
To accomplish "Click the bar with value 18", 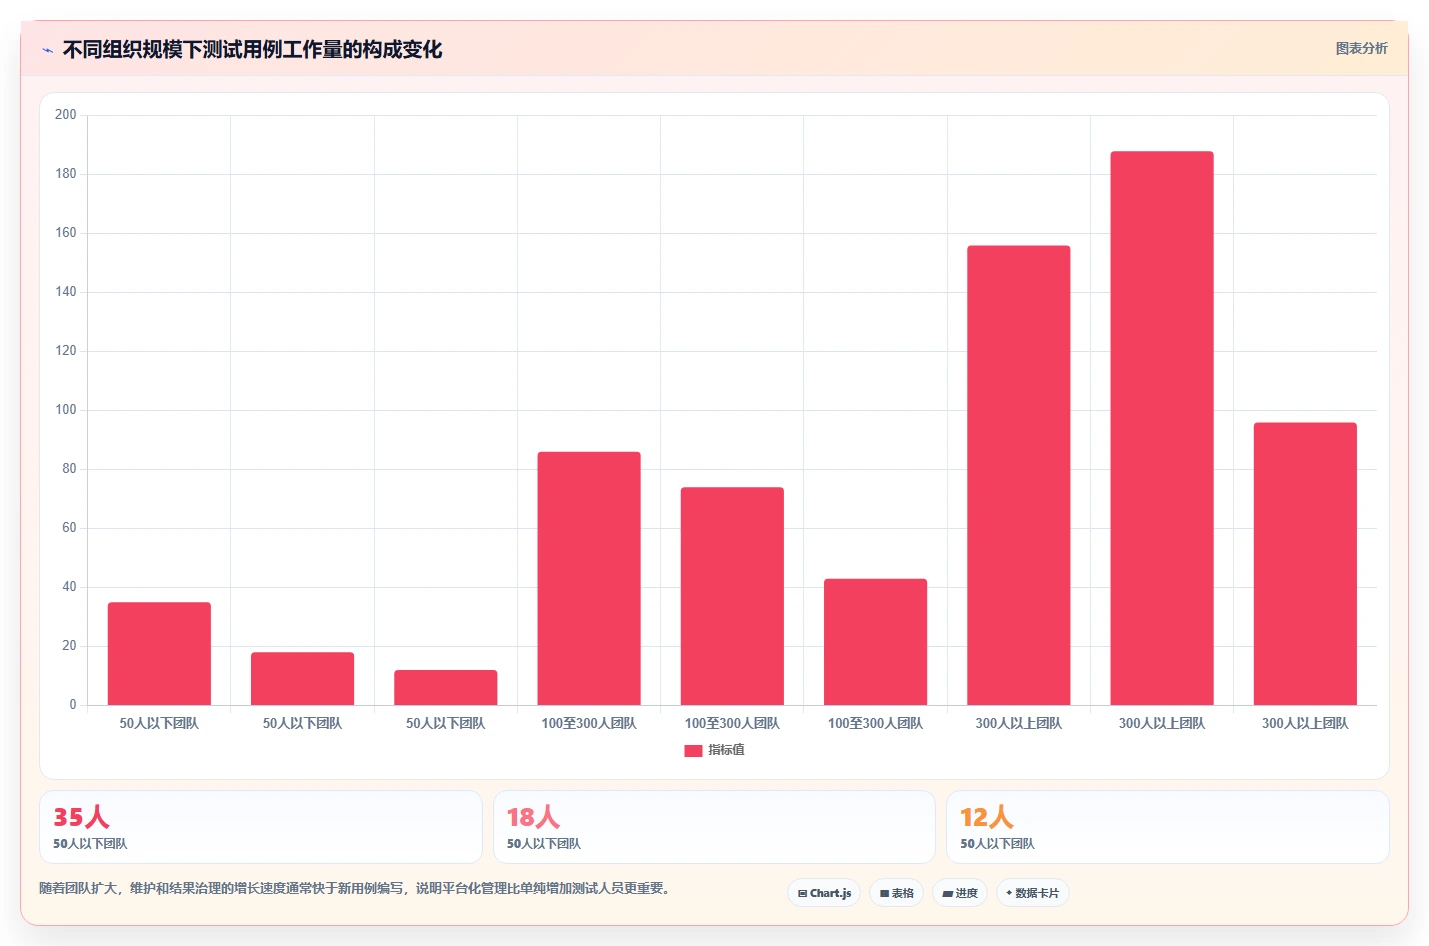I will (x=302, y=679).
